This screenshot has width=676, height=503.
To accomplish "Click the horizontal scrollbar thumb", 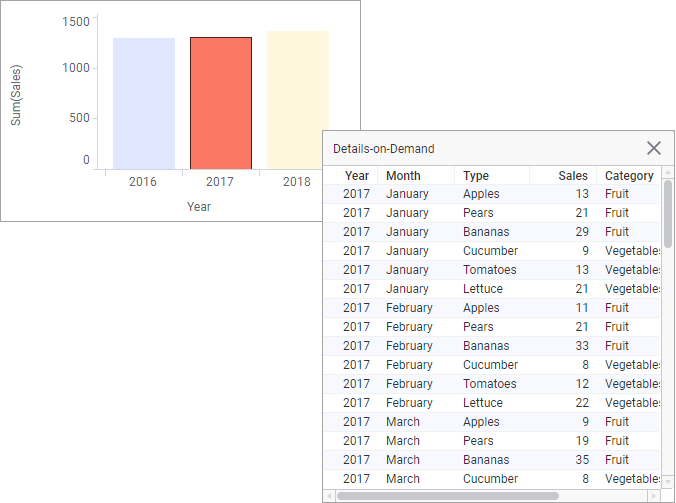I will (448, 495).
